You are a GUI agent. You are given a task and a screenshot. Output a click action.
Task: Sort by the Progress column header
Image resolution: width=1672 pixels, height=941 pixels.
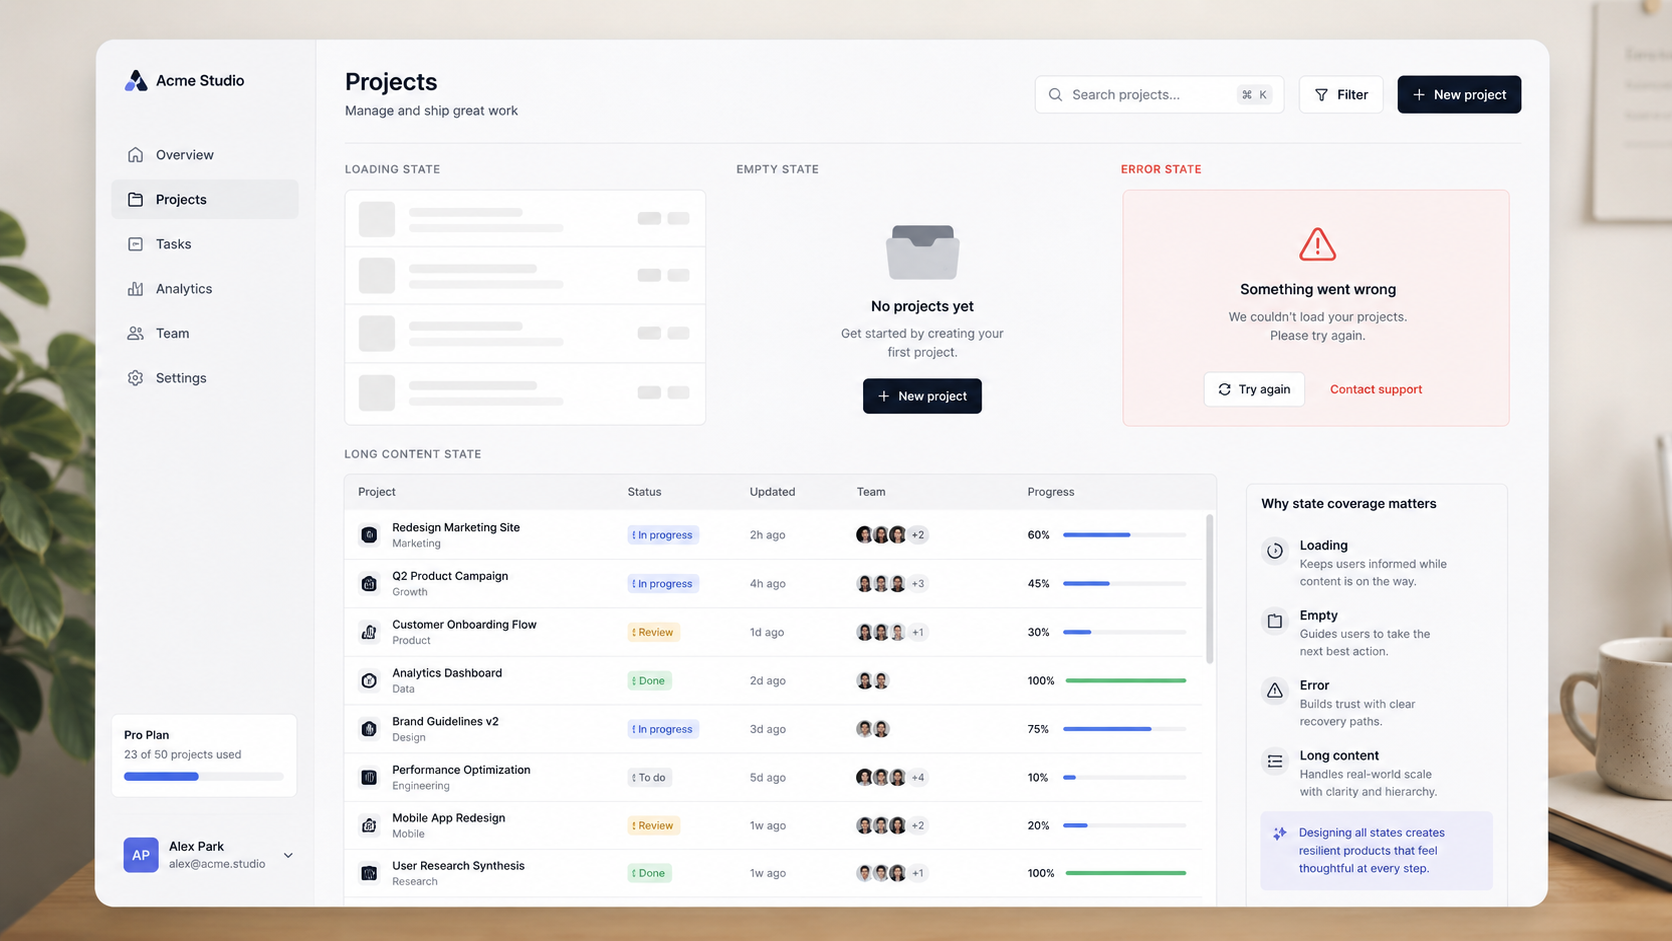(1051, 492)
